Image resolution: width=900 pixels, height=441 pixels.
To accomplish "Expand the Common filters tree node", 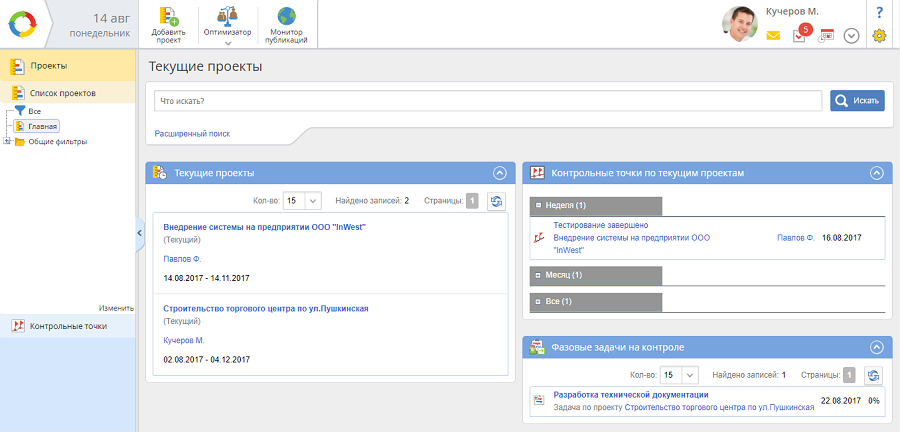I will click(x=7, y=141).
